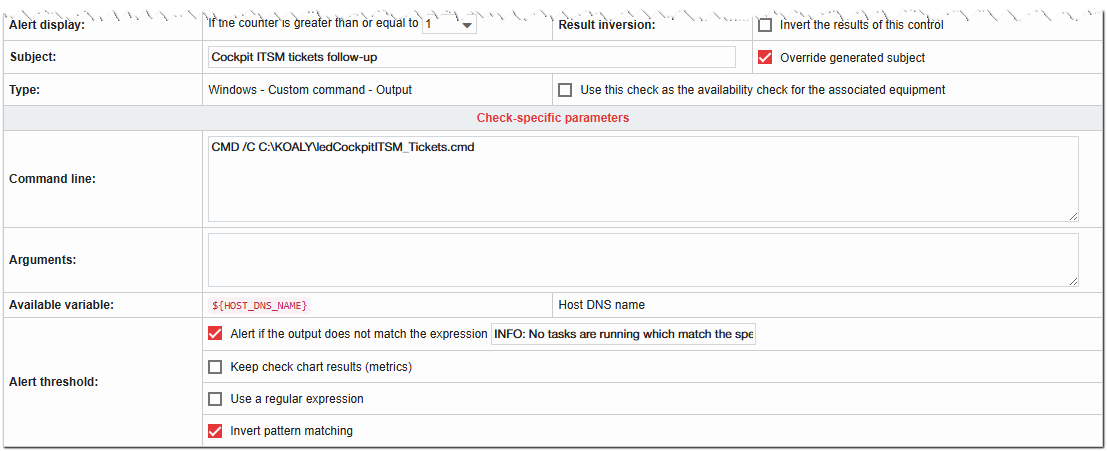Enable Keep check chart results (metrics)
The height and width of the screenshot is (451, 1107).
point(215,367)
